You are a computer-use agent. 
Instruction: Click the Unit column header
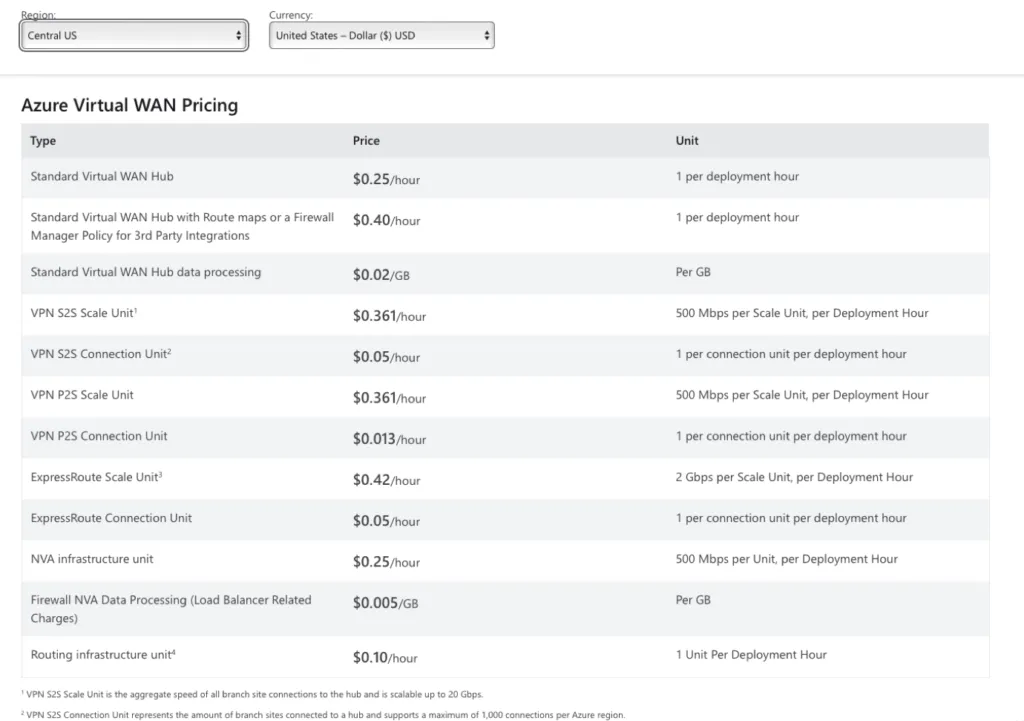click(687, 141)
